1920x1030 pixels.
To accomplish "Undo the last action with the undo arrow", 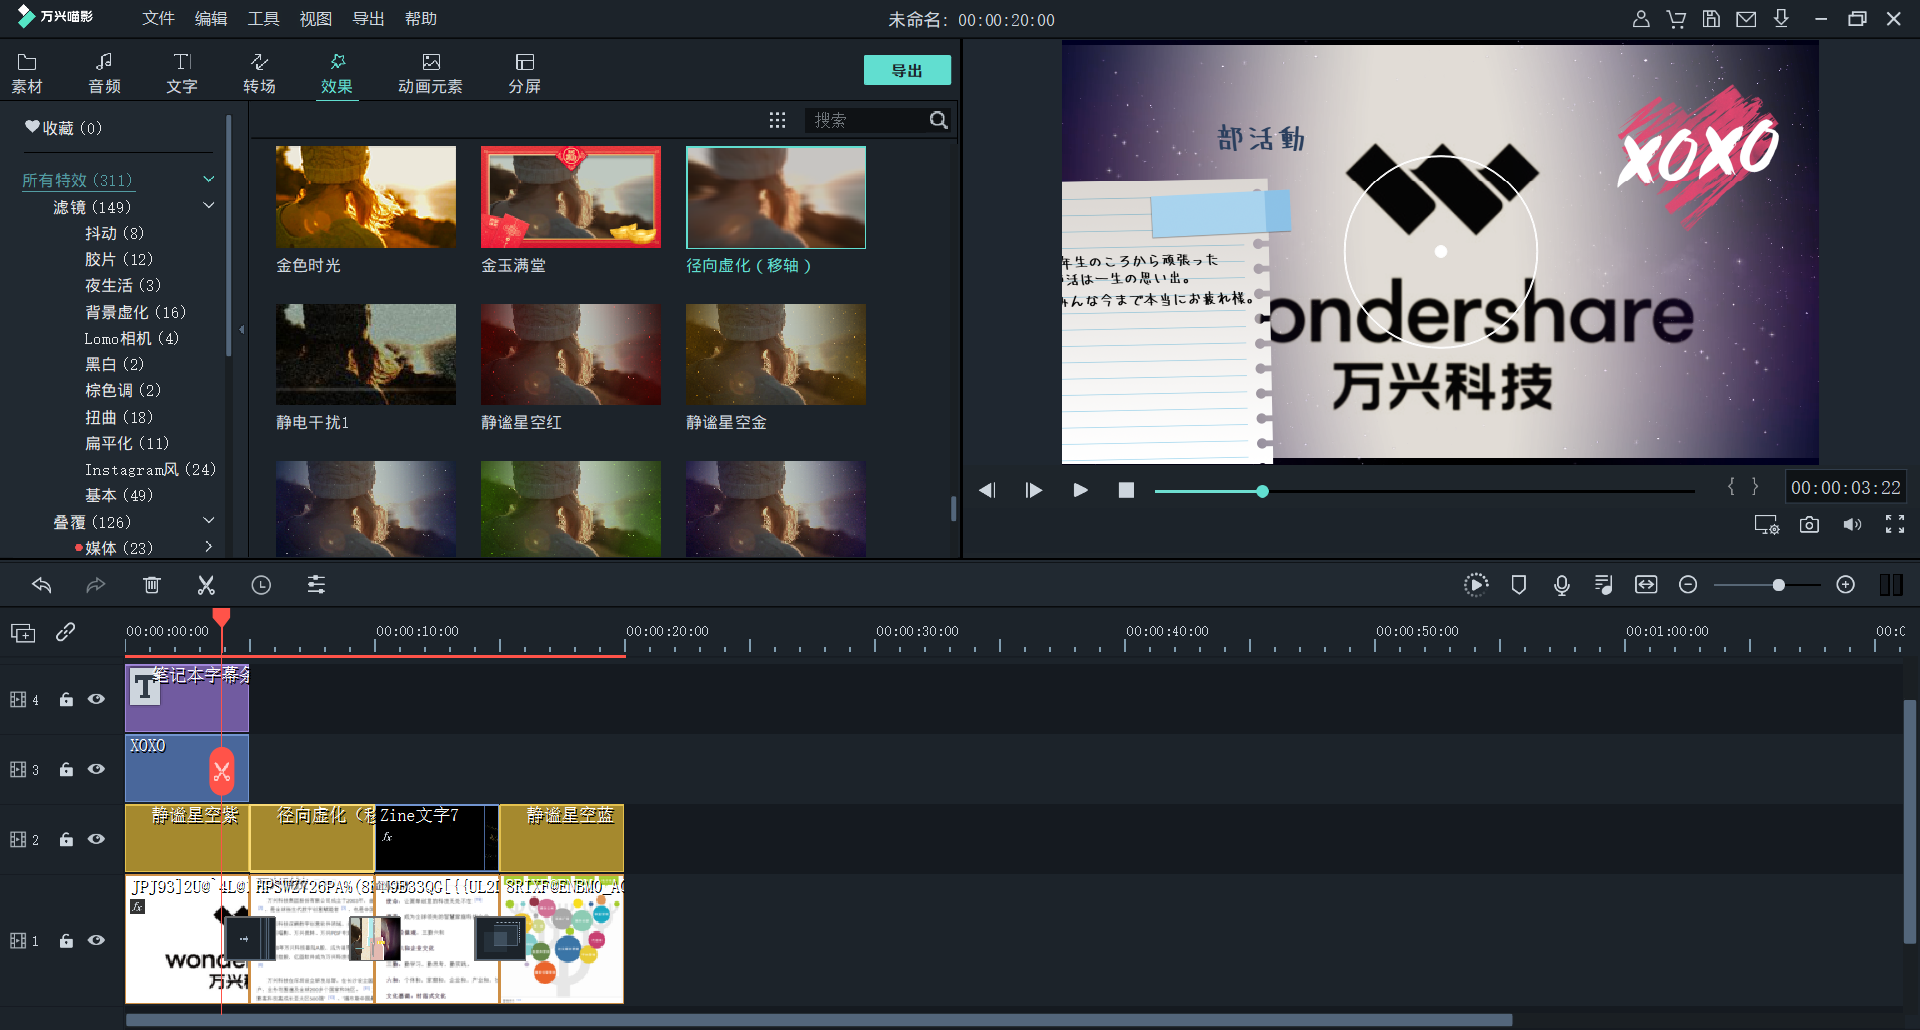I will coord(42,585).
